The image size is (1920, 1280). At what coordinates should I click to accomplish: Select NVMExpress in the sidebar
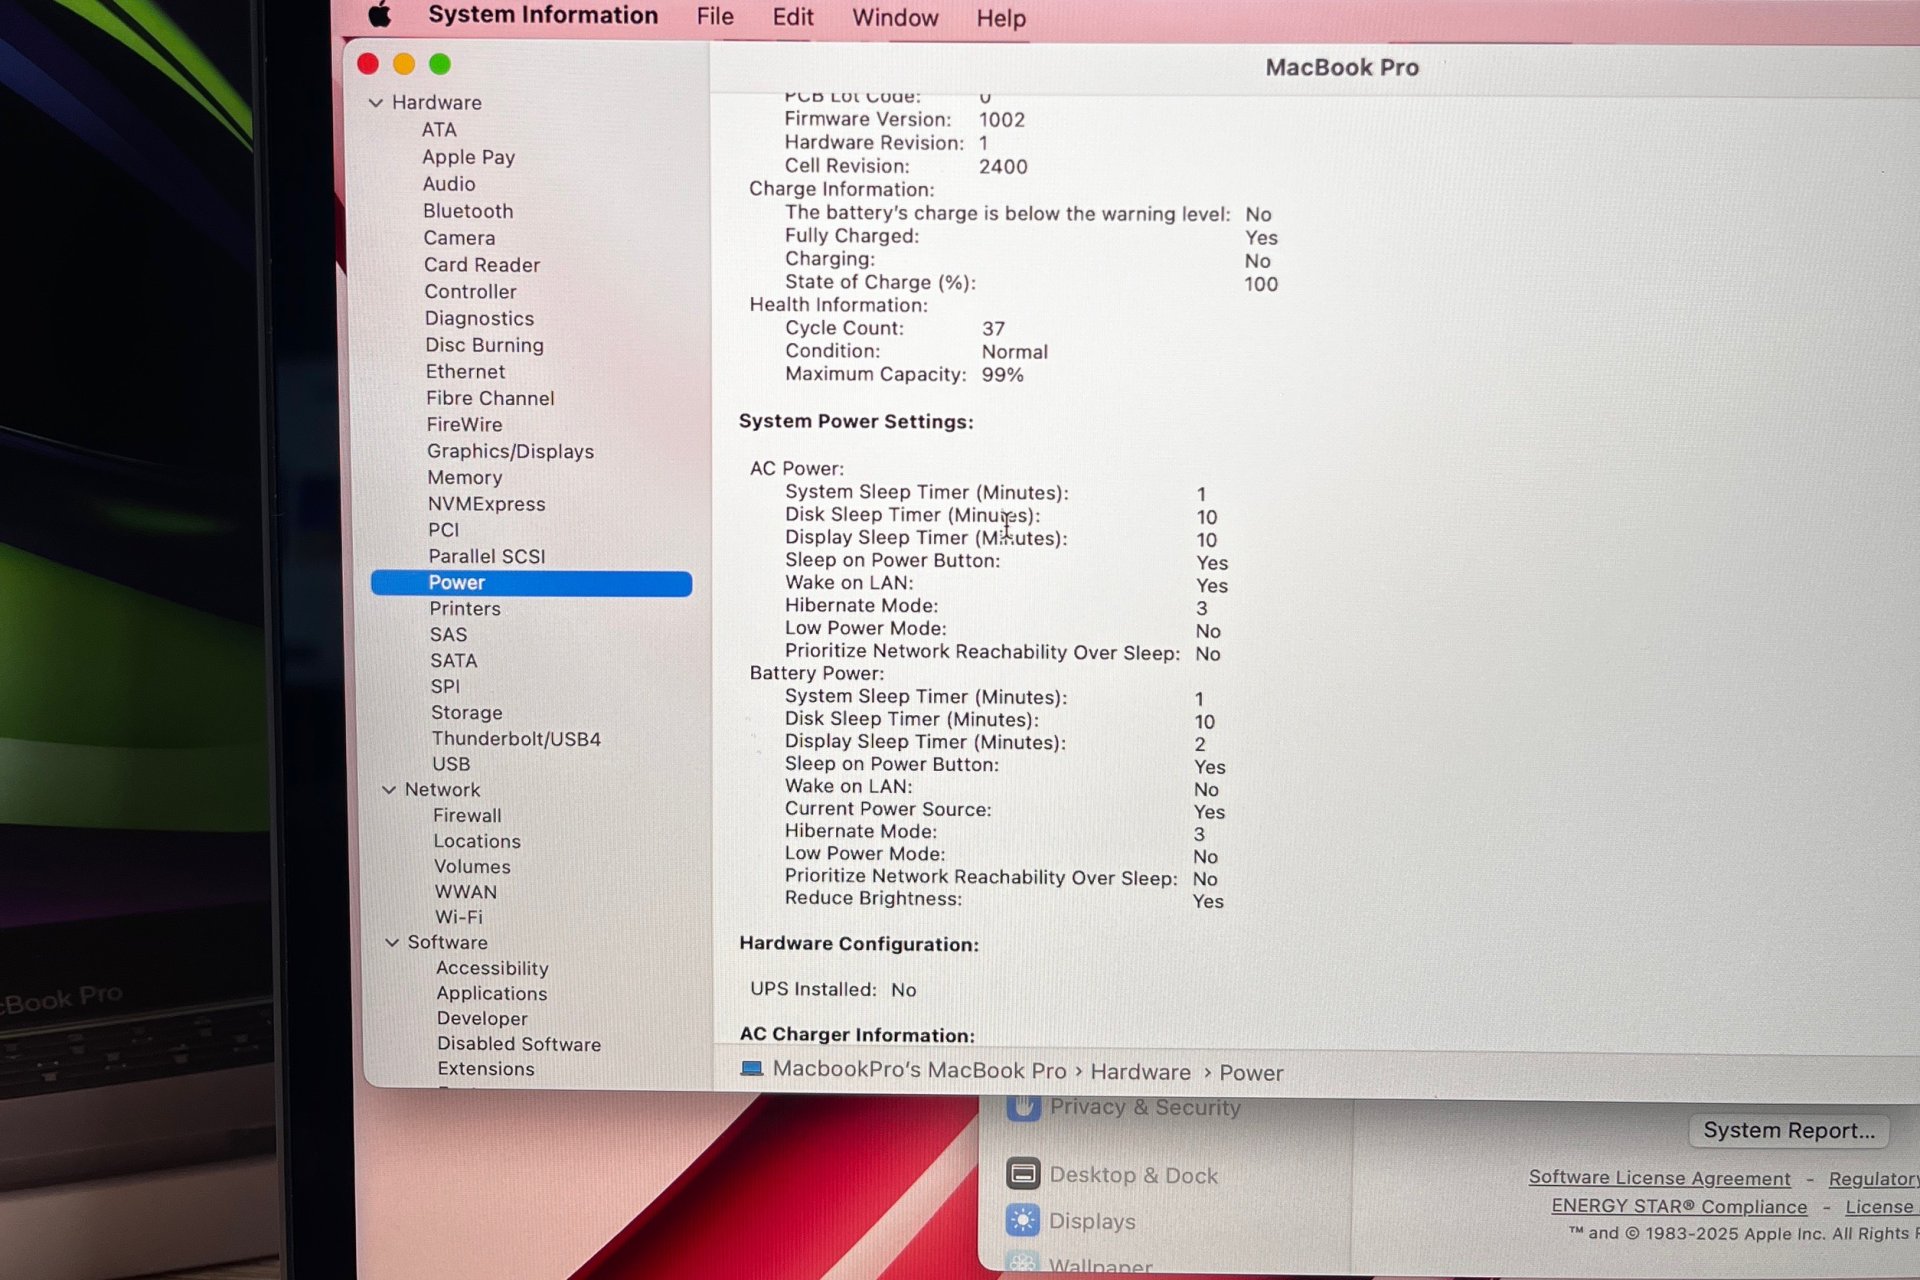pyautogui.click(x=487, y=504)
